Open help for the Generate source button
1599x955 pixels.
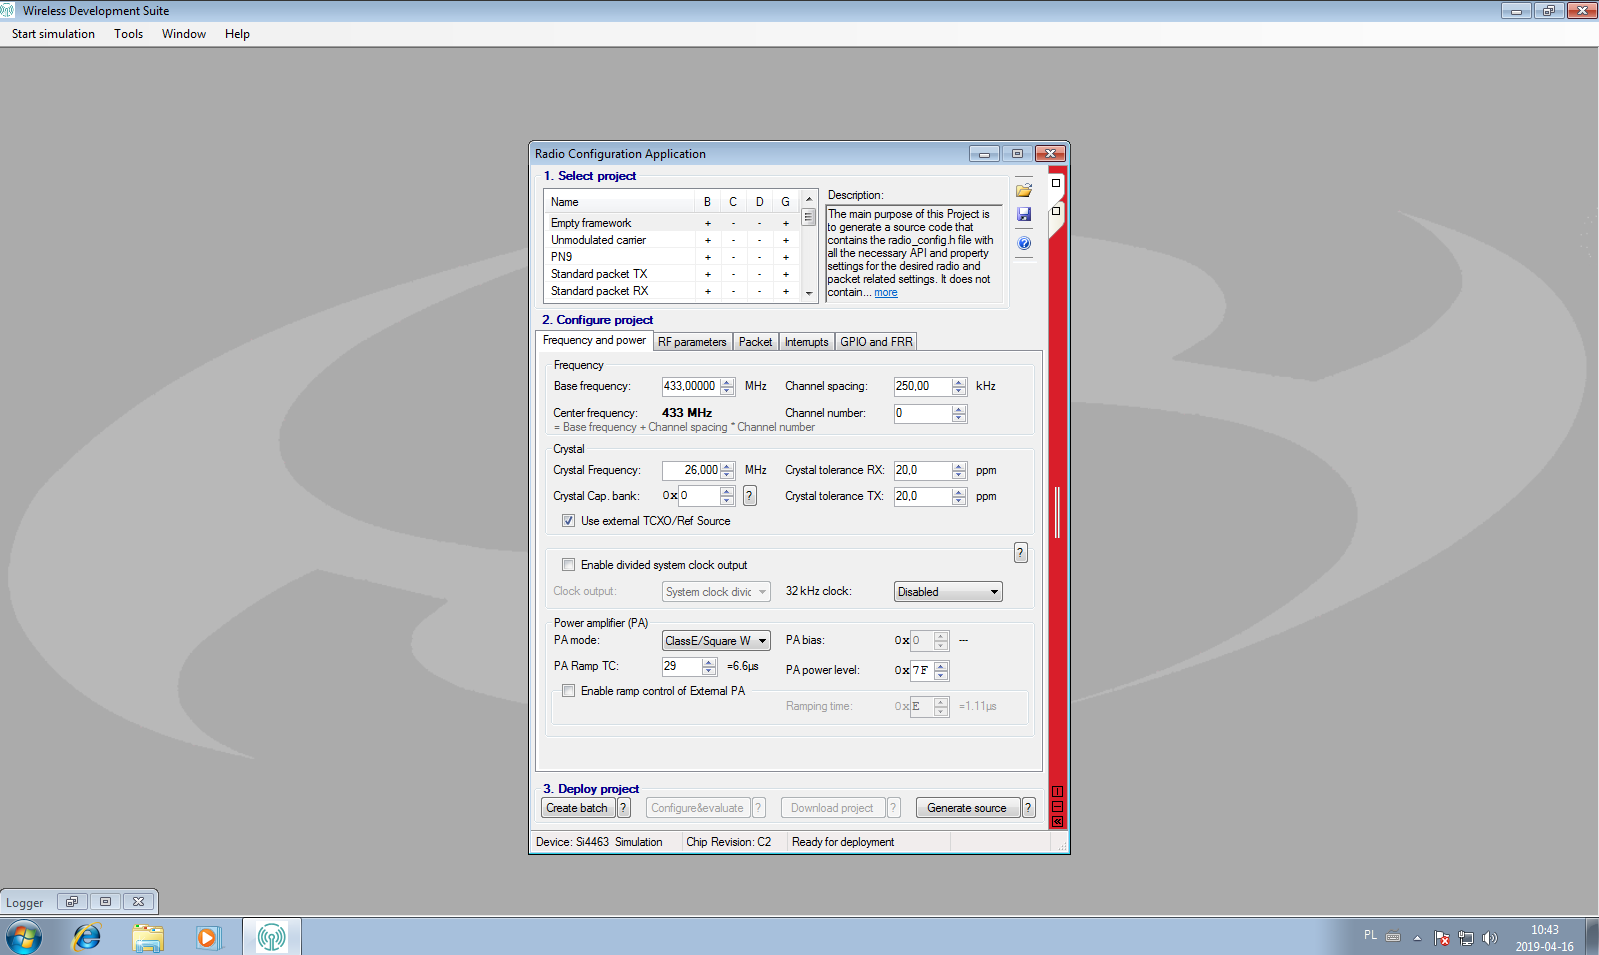click(1028, 808)
